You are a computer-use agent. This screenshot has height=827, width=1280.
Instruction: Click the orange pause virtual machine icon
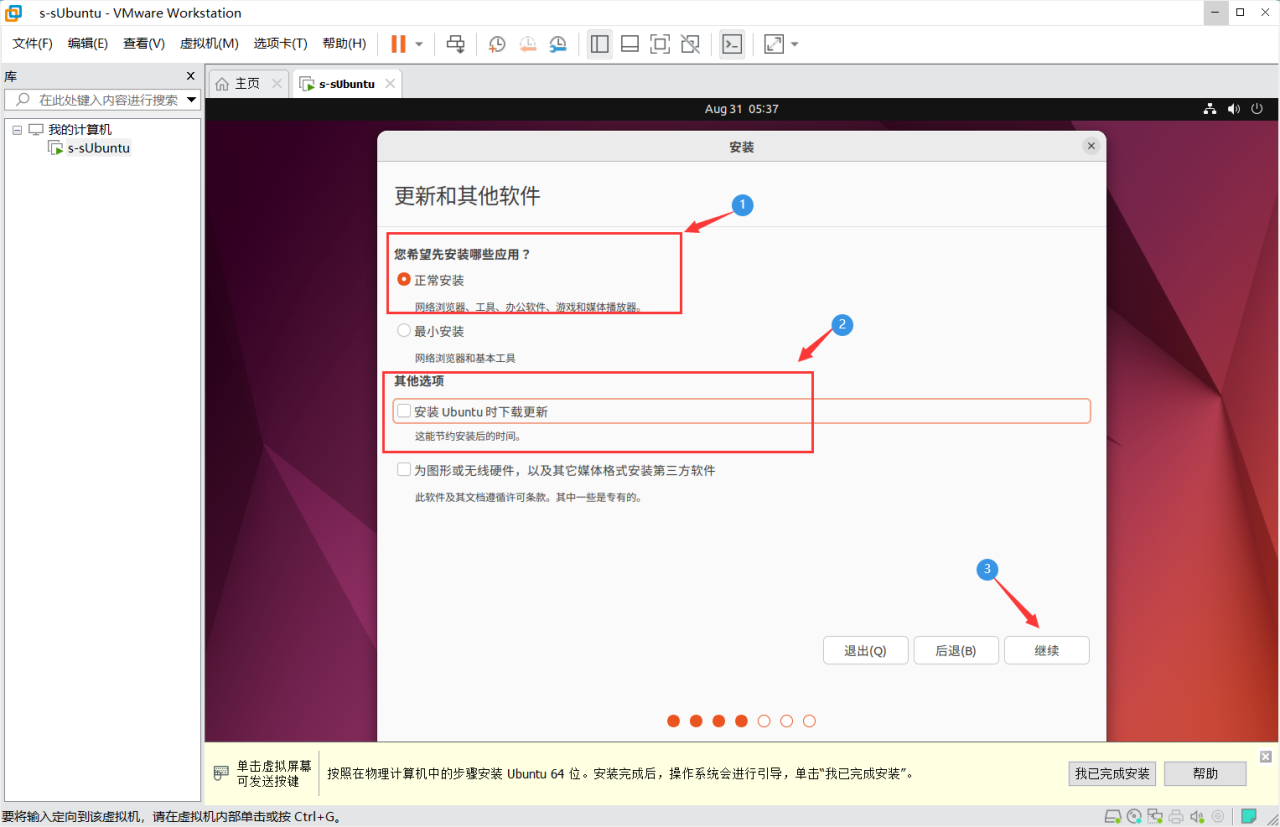[x=398, y=44]
